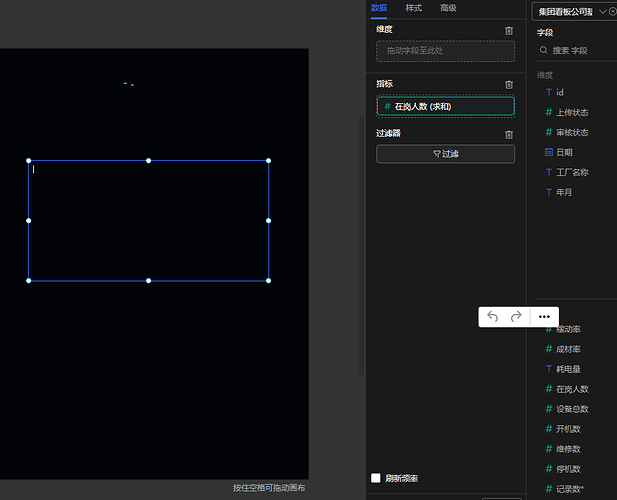
Task: Click the 拖动字段至此处 dimension drop zone
Action: coord(445,51)
